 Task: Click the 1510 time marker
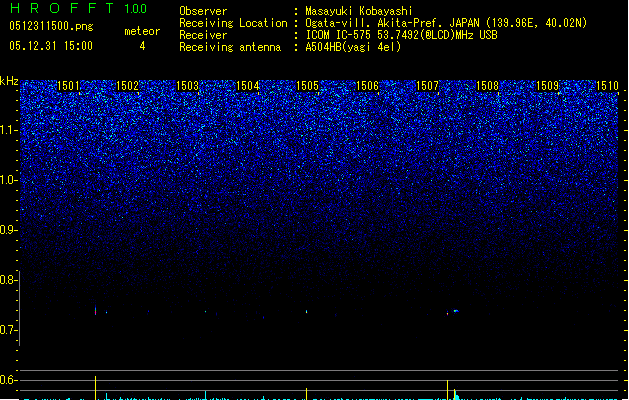(607, 86)
